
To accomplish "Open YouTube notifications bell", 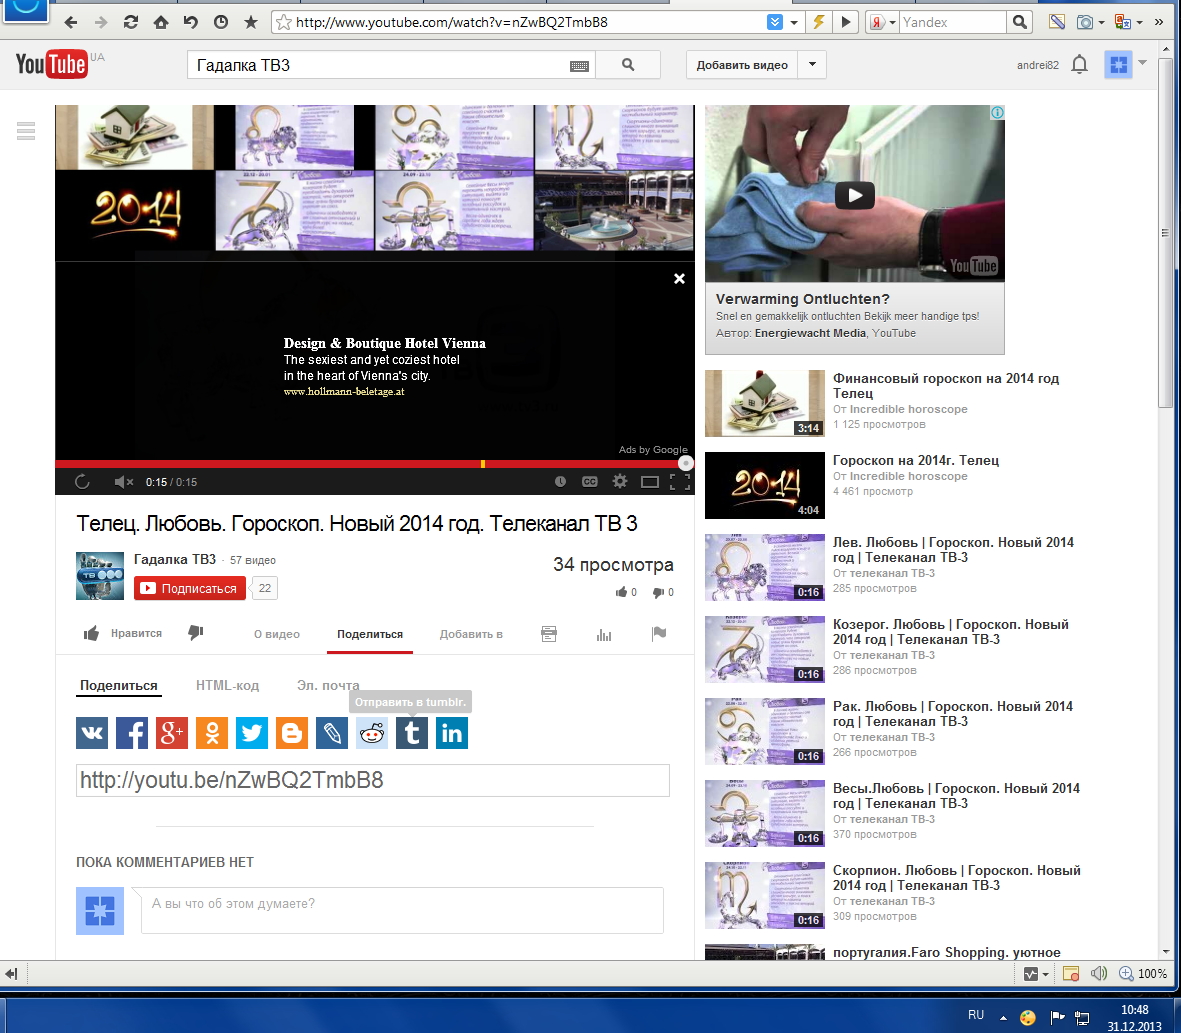I will coord(1079,65).
